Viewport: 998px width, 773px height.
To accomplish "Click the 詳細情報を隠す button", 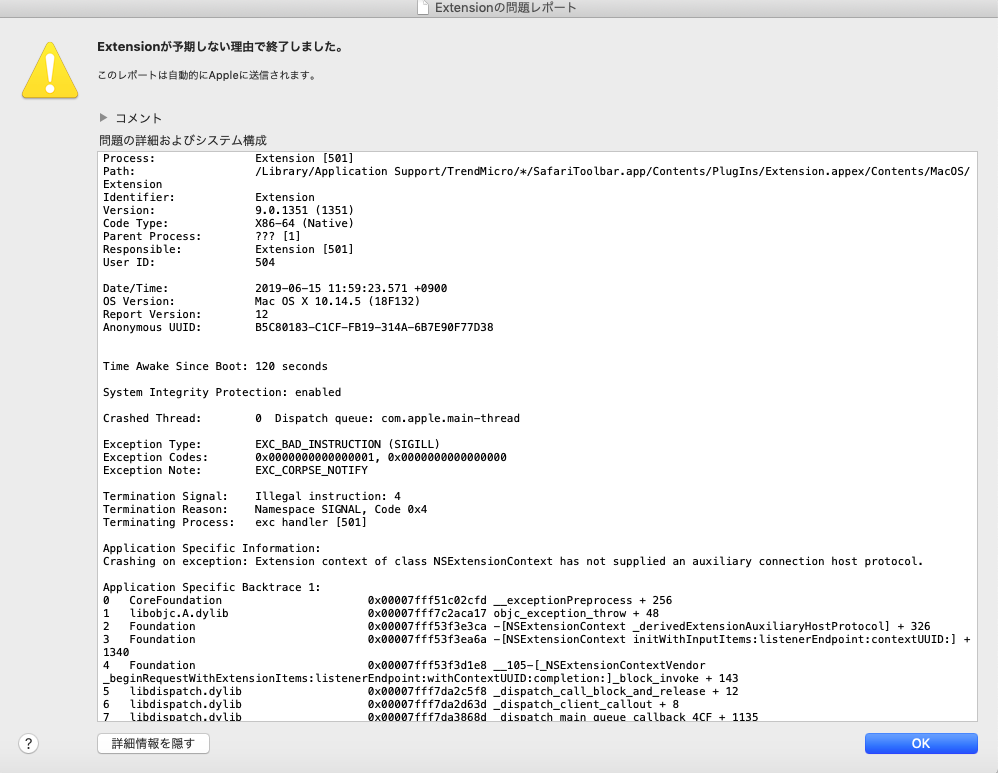I will coord(153,744).
